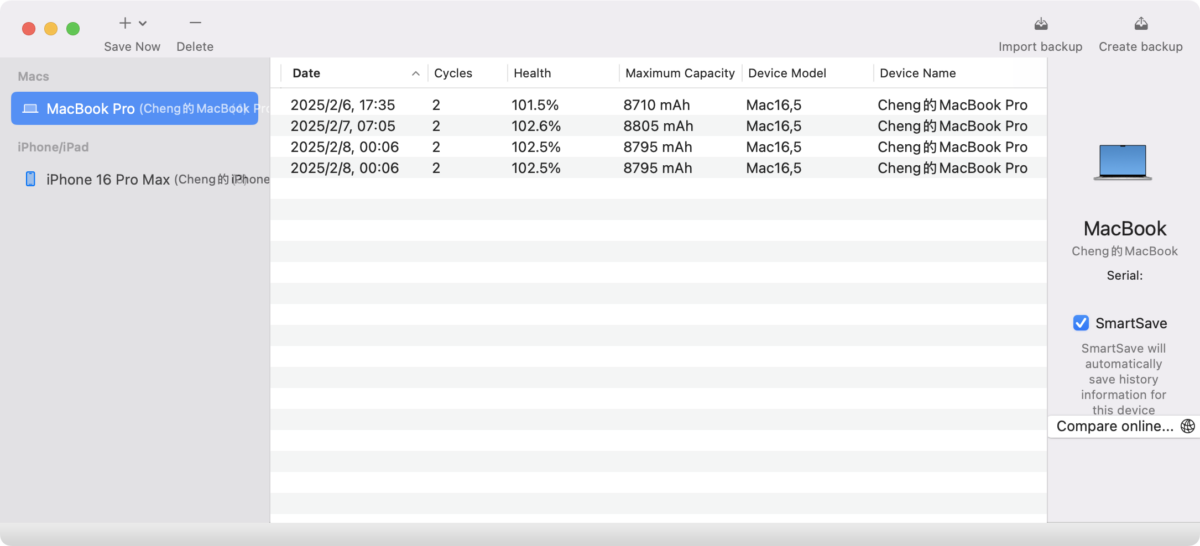
Task: Click the globe icon next to Compare online
Action: tap(1187, 426)
